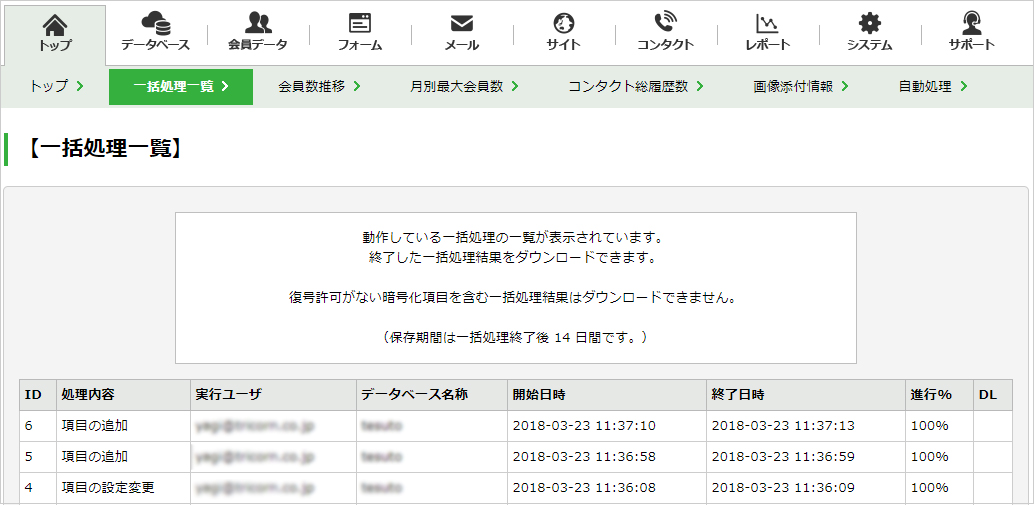
Task: Open the システム gear icon
Action: pos(870,24)
